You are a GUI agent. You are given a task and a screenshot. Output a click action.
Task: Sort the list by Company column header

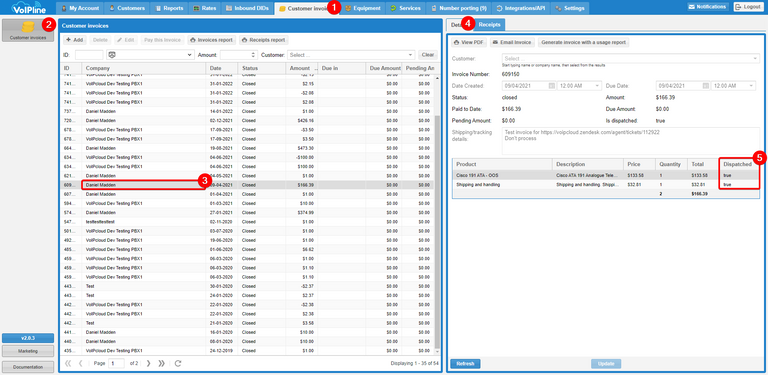coord(144,68)
